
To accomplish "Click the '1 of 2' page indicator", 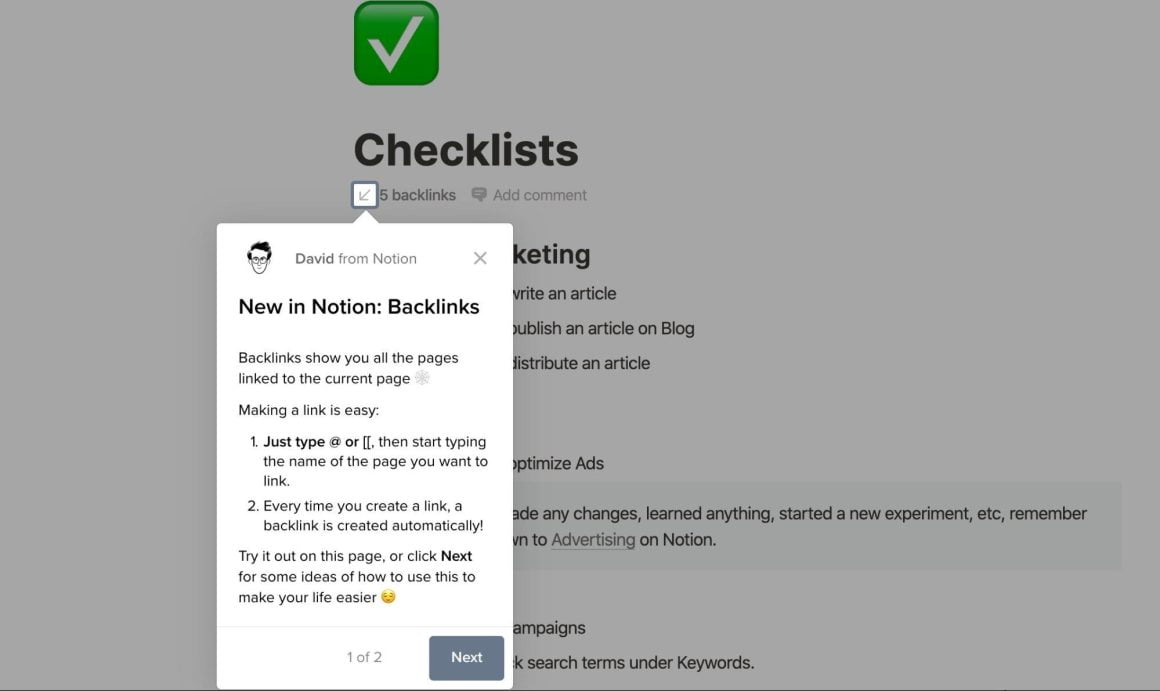I will pyautogui.click(x=365, y=657).
